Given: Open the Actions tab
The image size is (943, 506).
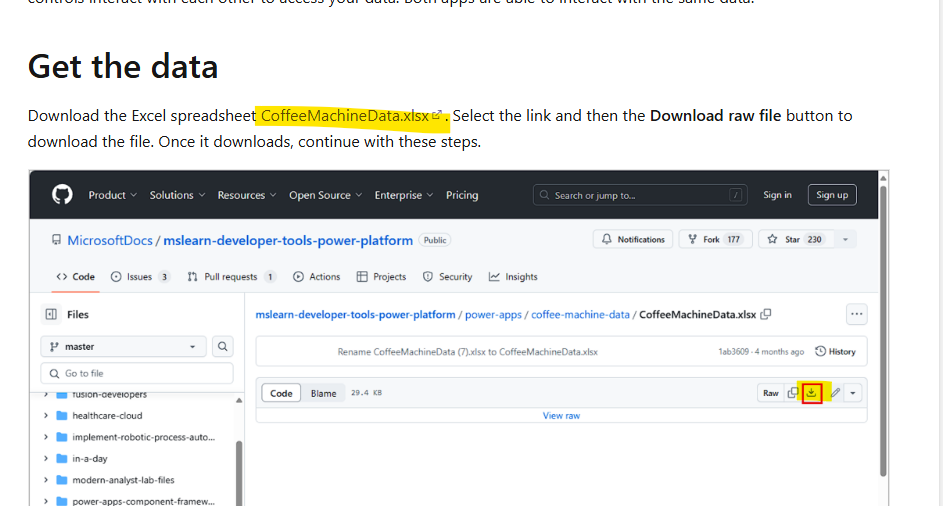Looking at the screenshot, I should [x=316, y=277].
